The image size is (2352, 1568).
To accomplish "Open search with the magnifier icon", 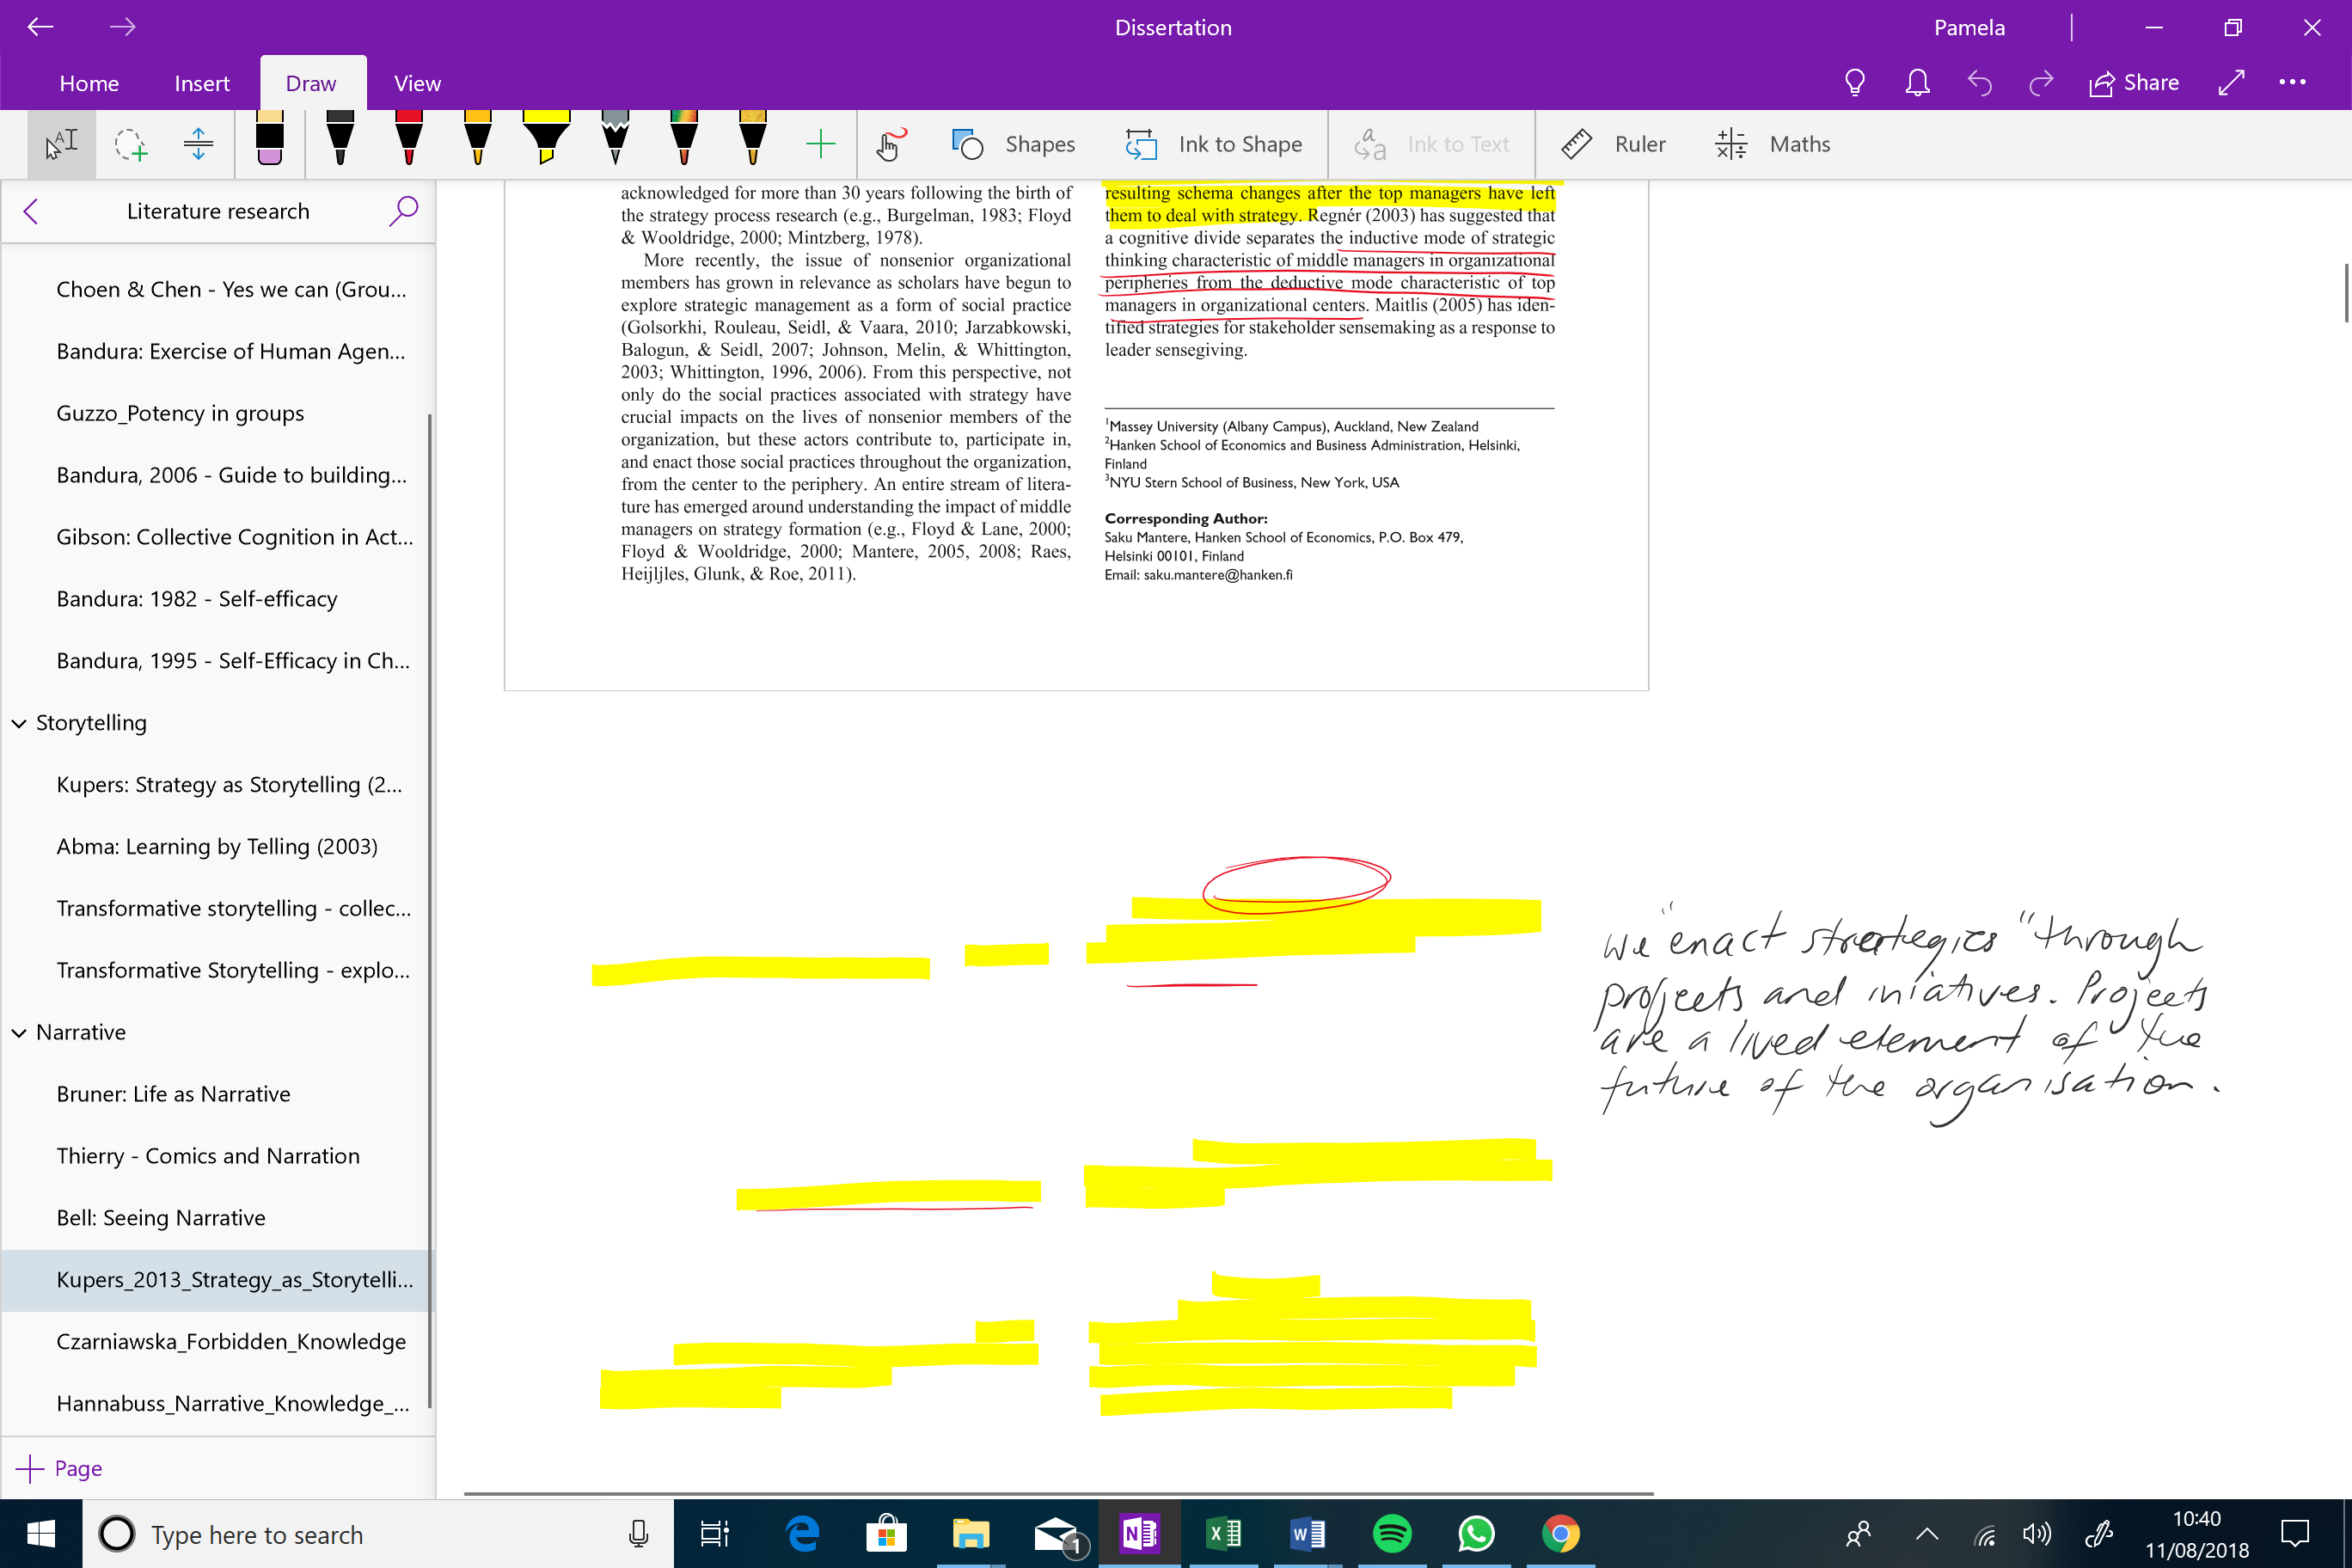I will (403, 211).
